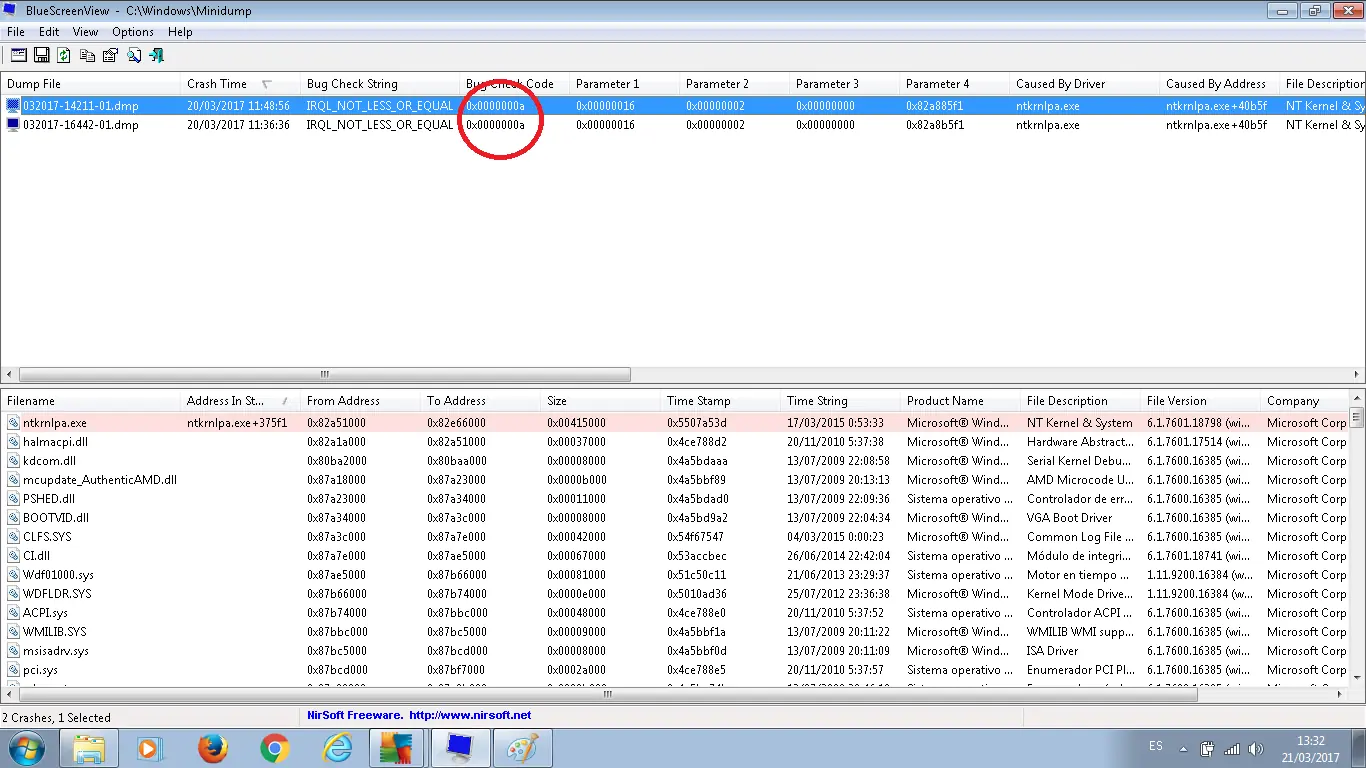Open Google Chrome from the taskbar
Image resolution: width=1366 pixels, height=768 pixels.
pyautogui.click(x=275, y=748)
